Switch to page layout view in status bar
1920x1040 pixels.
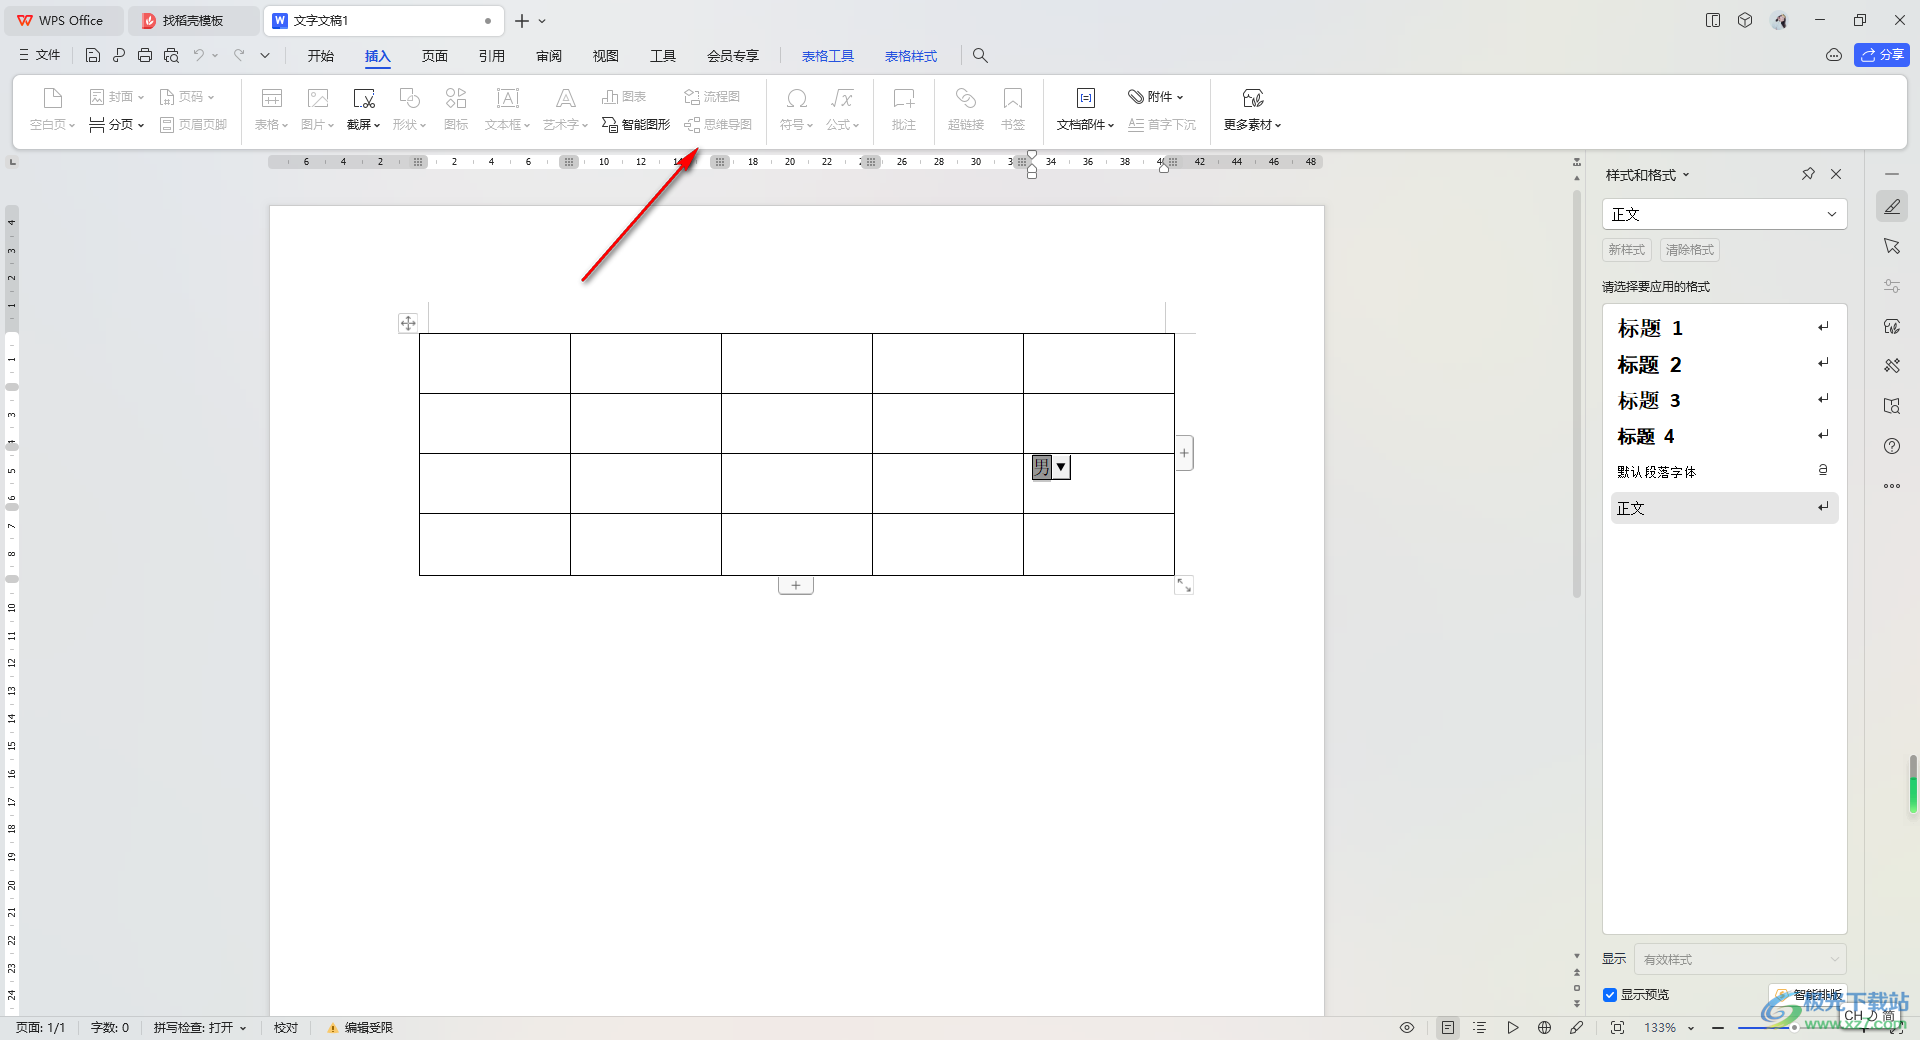pos(1448,1028)
